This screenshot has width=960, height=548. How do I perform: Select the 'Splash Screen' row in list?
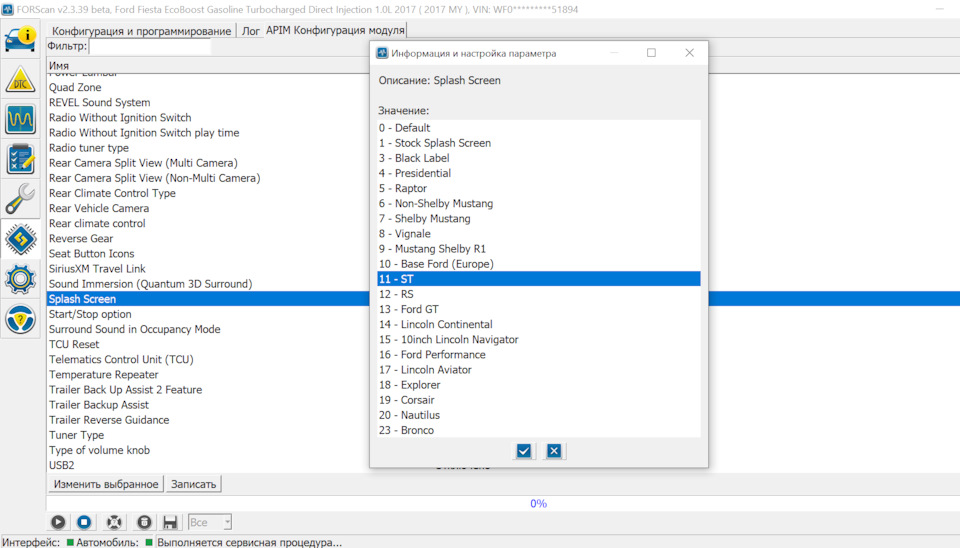(208, 299)
